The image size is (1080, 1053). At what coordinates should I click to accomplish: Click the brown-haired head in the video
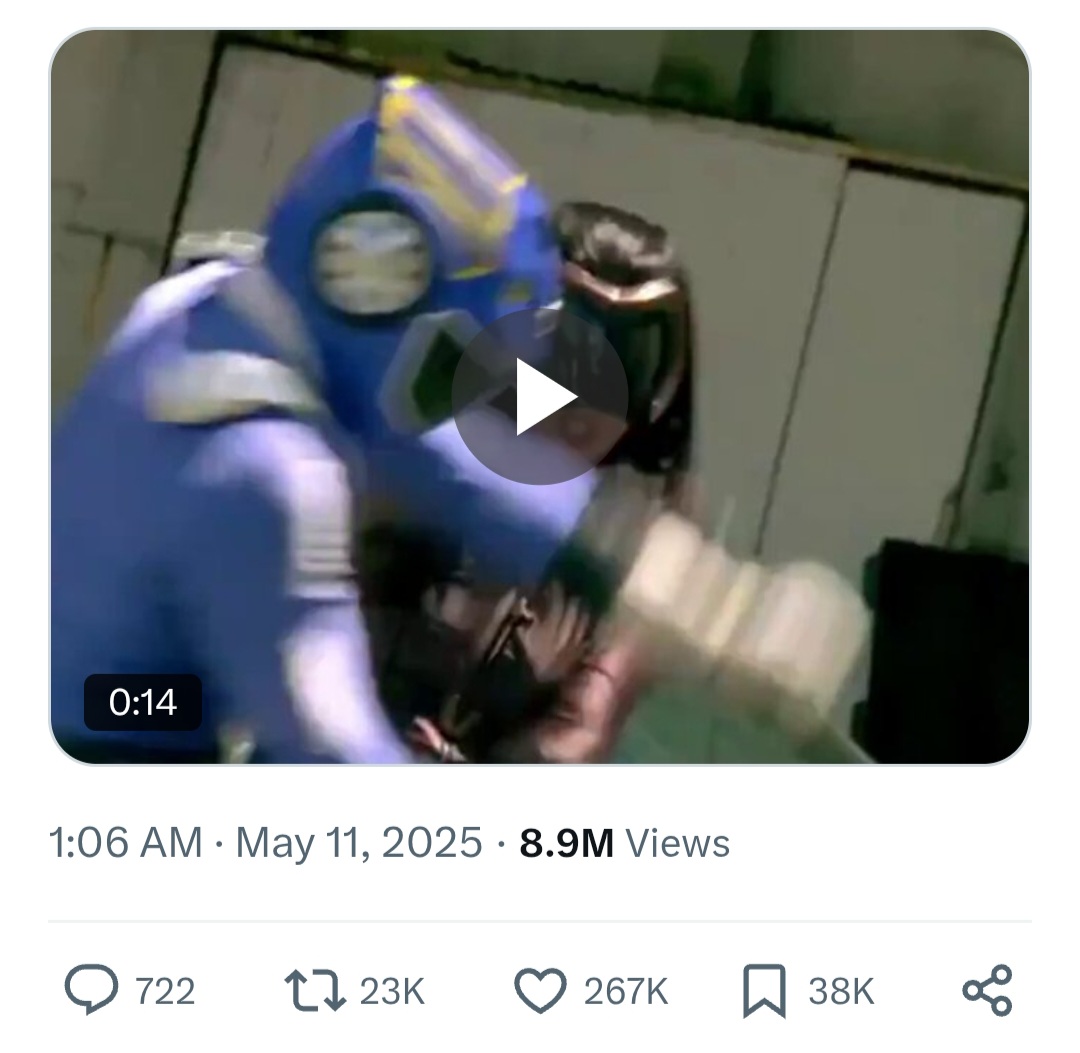click(623, 331)
